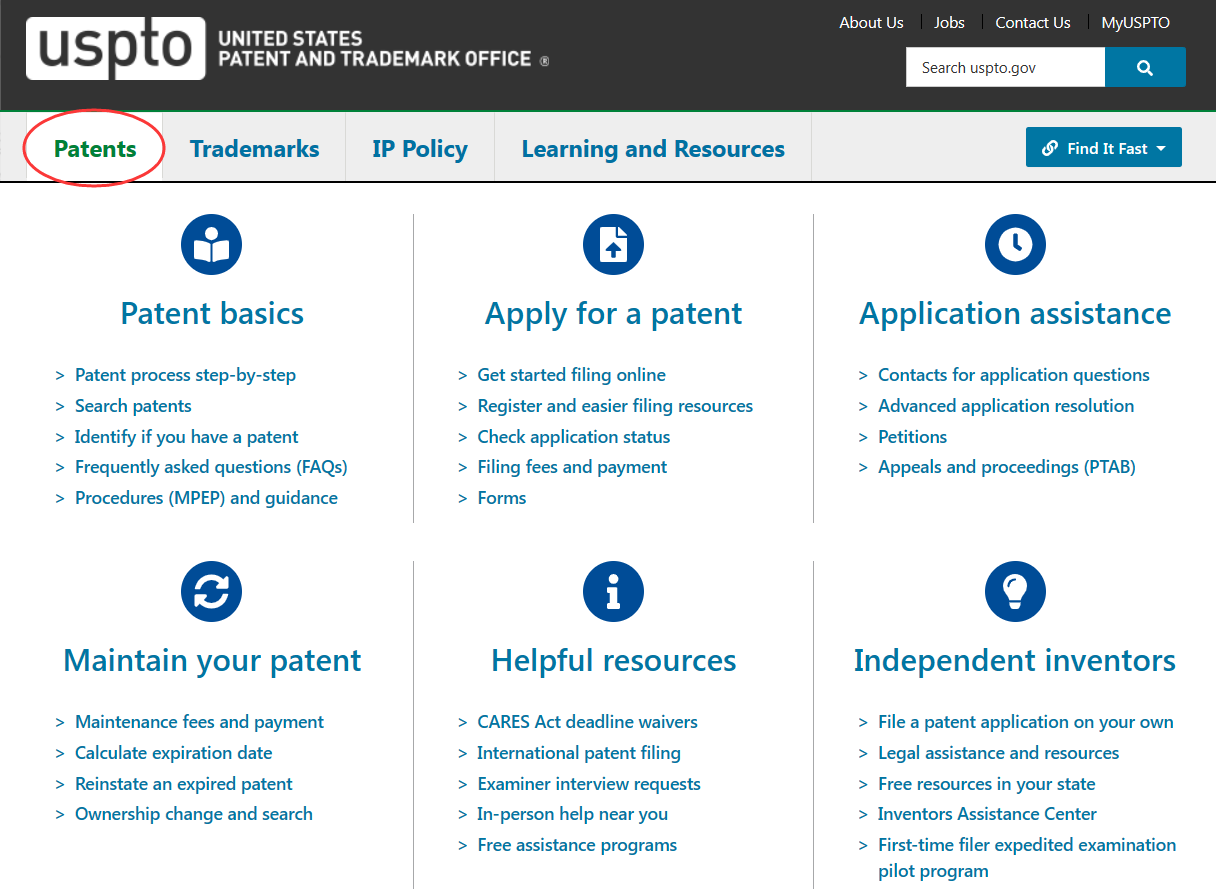Viewport: 1216px width, 889px height.
Task: Open the MyUSPTO link
Action: pos(1135,22)
